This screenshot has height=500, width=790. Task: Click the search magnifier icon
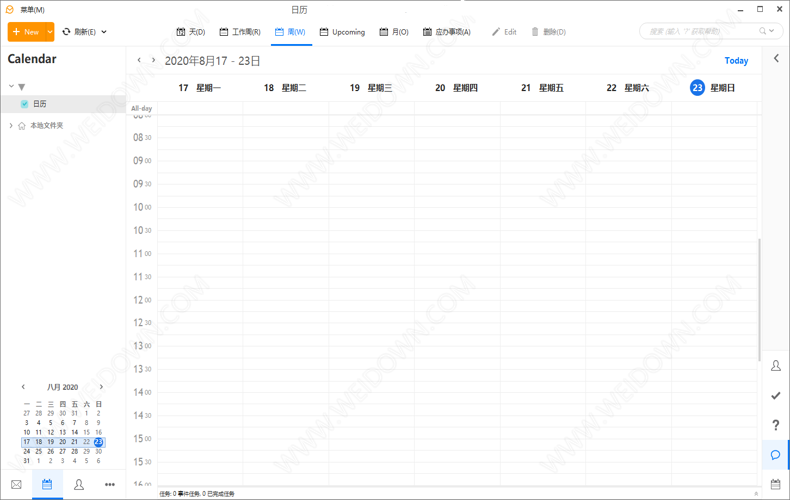point(763,31)
